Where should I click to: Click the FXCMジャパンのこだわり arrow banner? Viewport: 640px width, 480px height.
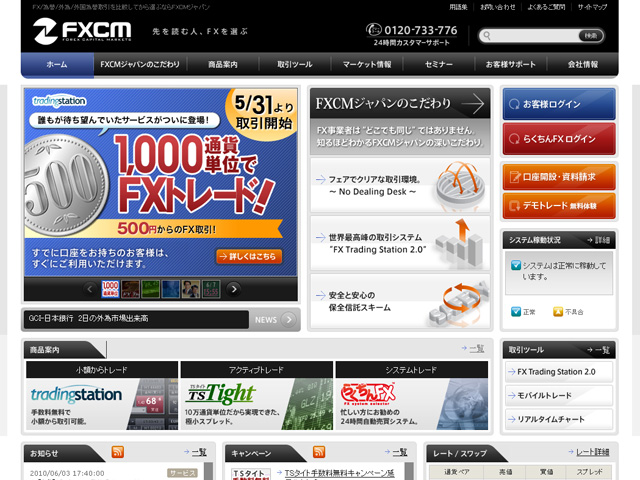[x=399, y=103]
